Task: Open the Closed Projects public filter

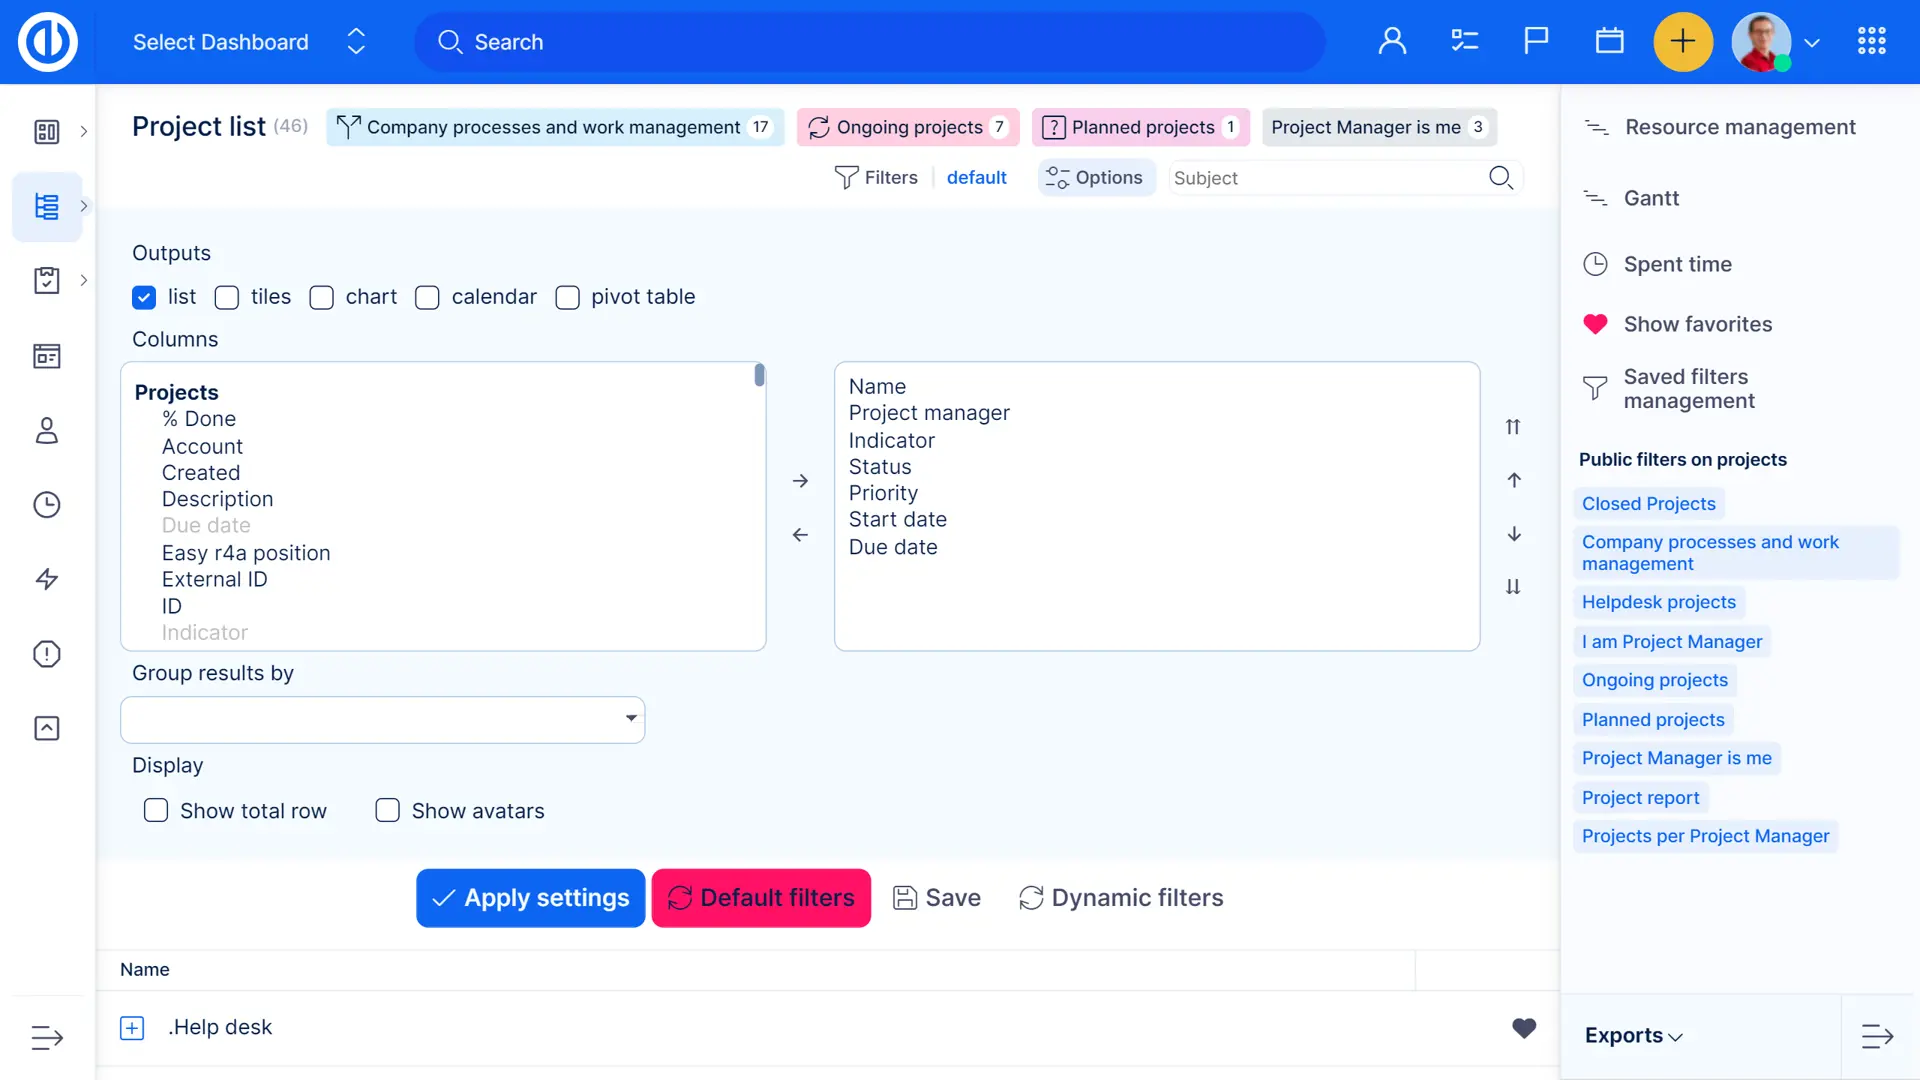Action: pyautogui.click(x=1648, y=504)
